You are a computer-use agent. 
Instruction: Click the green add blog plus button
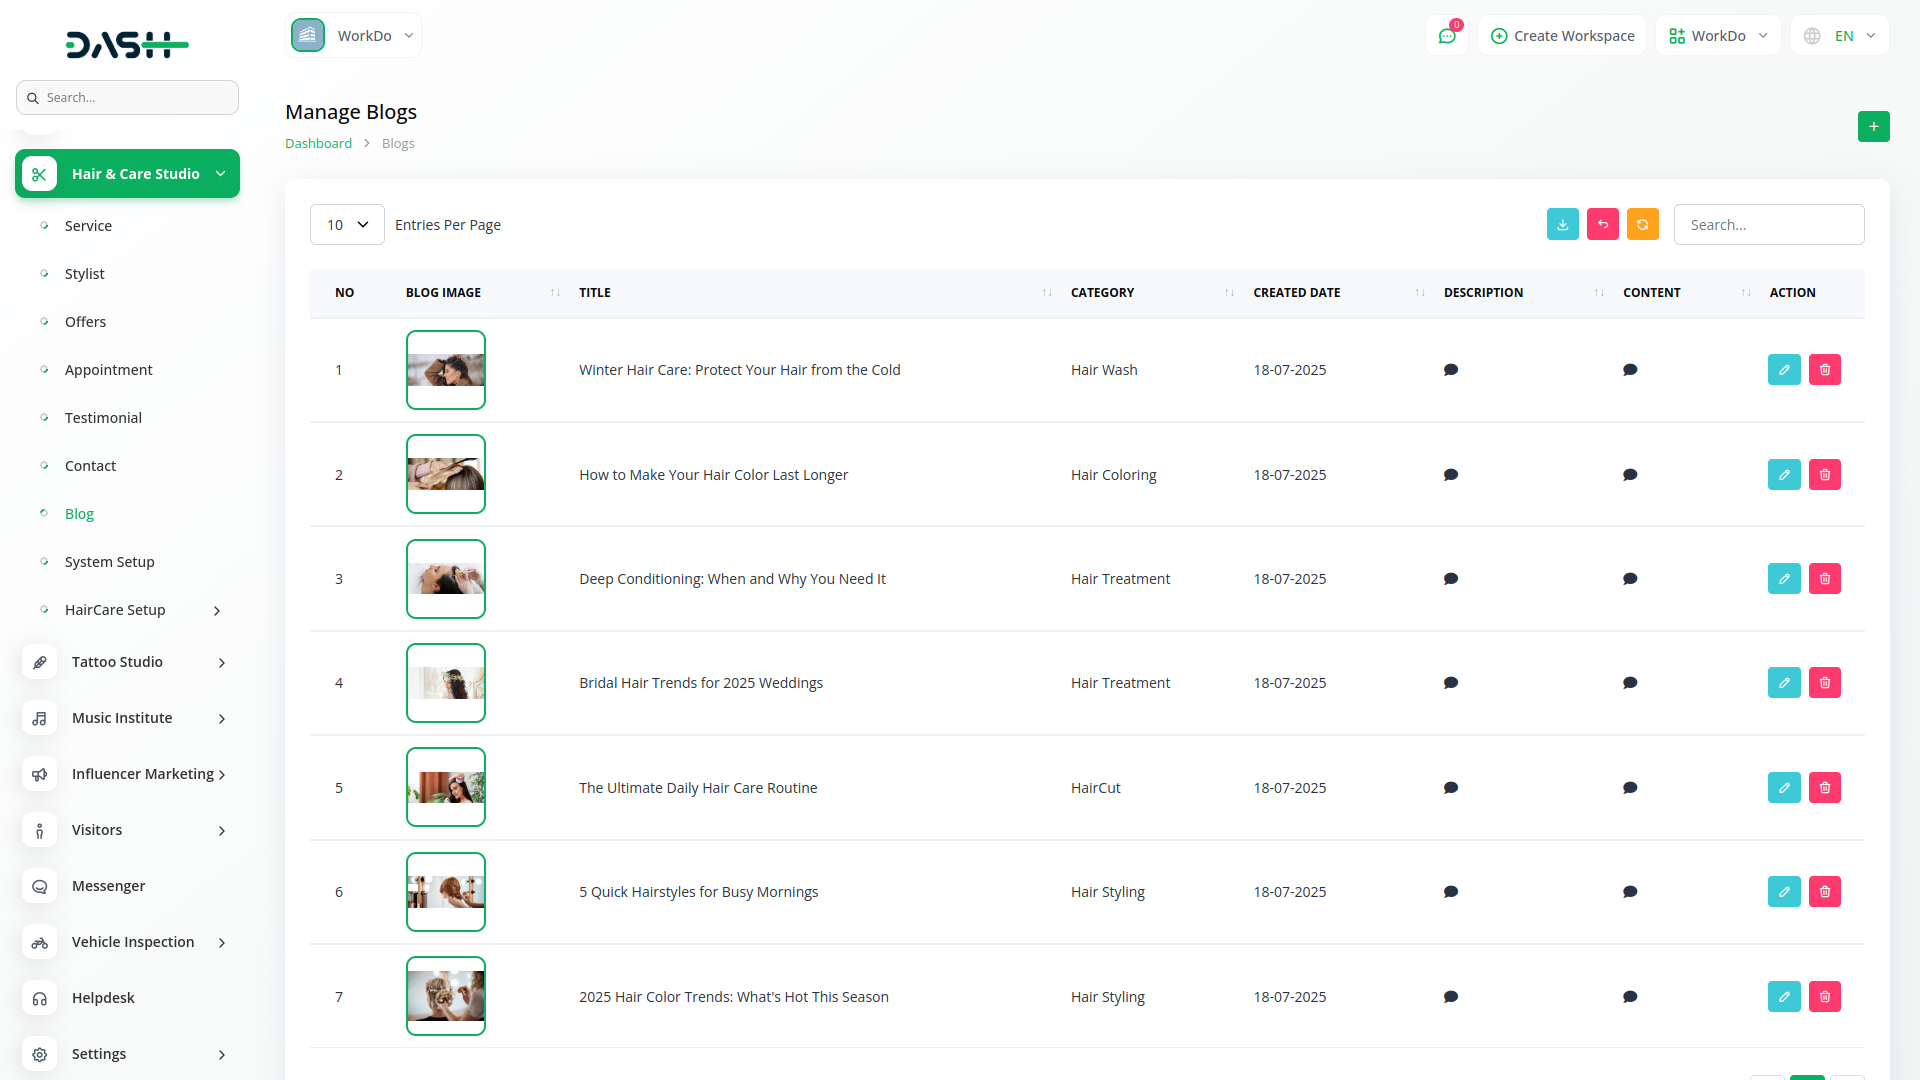1873,127
